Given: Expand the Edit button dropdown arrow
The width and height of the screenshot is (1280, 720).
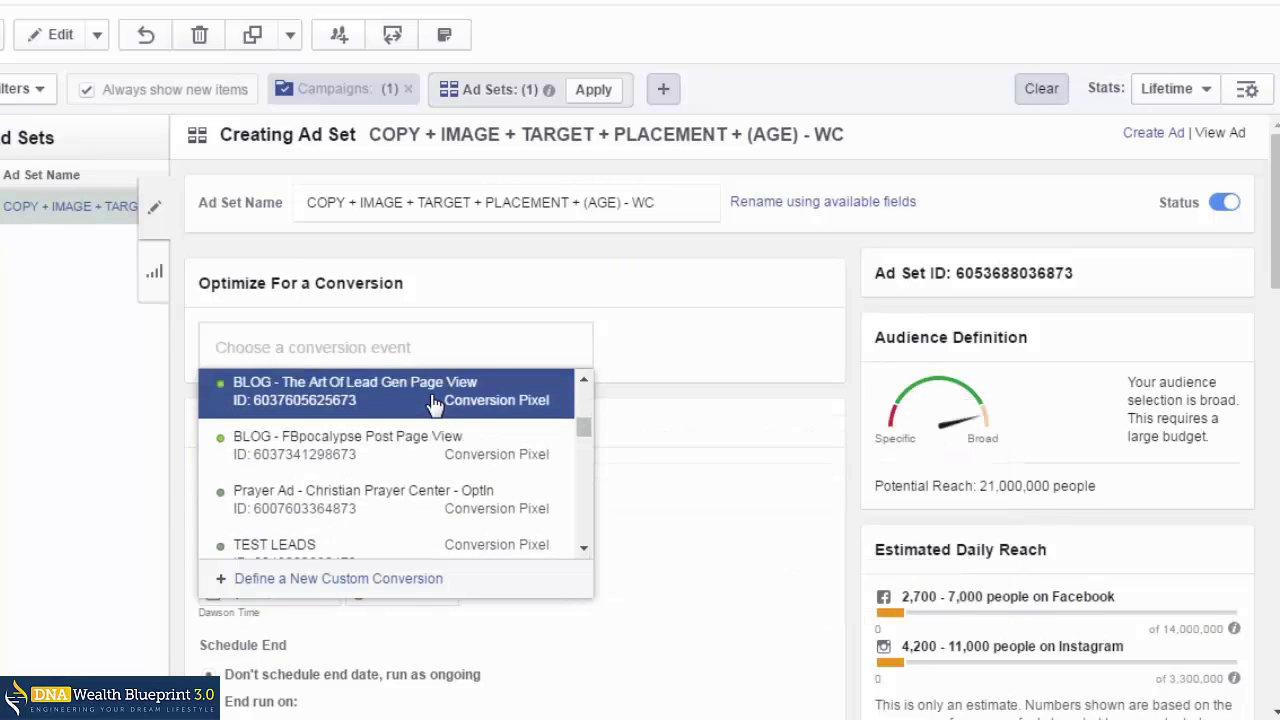Looking at the screenshot, I should (97, 35).
